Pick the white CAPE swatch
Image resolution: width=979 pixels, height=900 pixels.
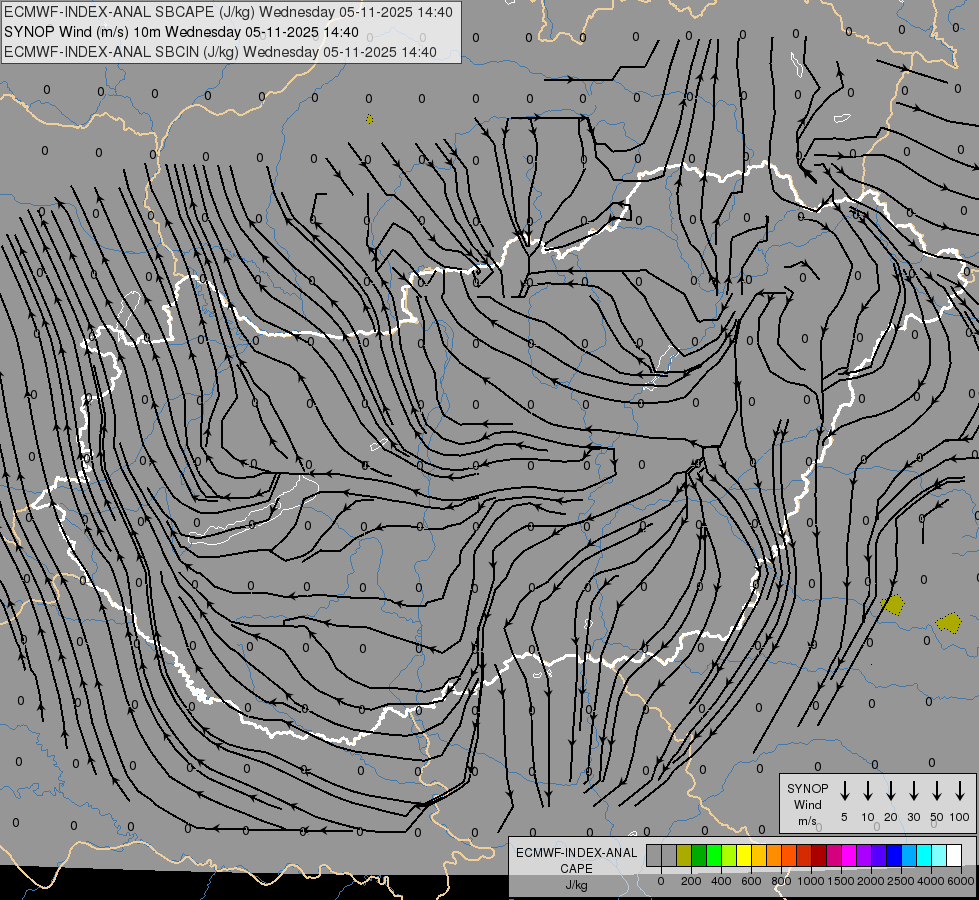(953, 855)
